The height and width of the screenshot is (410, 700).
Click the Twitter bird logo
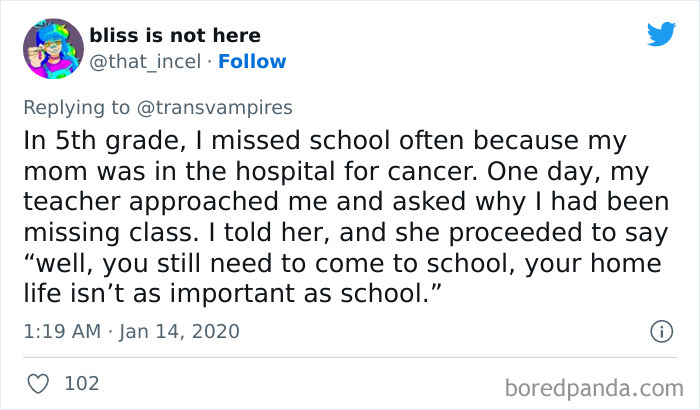tap(661, 34)
